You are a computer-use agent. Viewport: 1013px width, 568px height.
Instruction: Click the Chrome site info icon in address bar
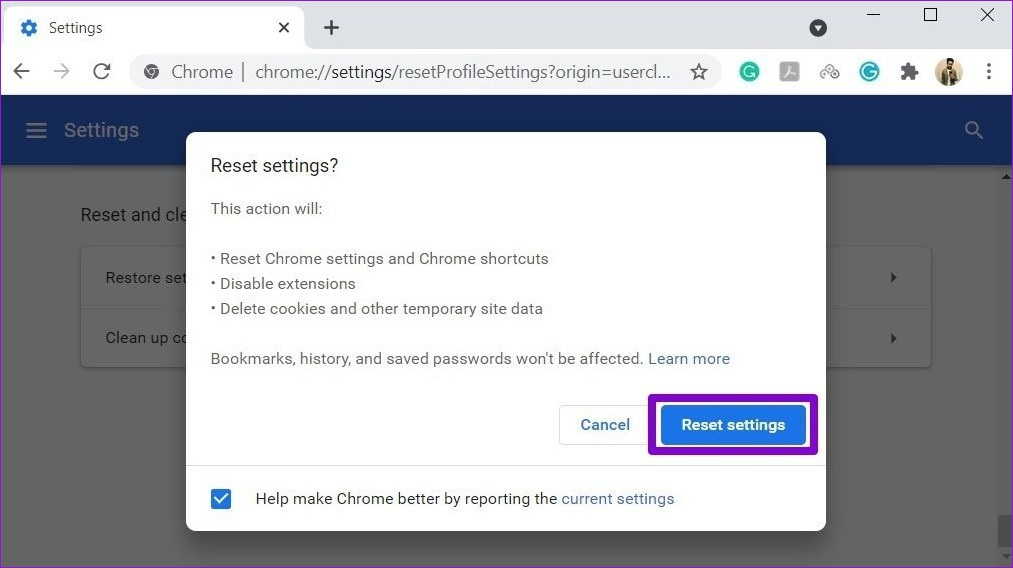[152, 72]
